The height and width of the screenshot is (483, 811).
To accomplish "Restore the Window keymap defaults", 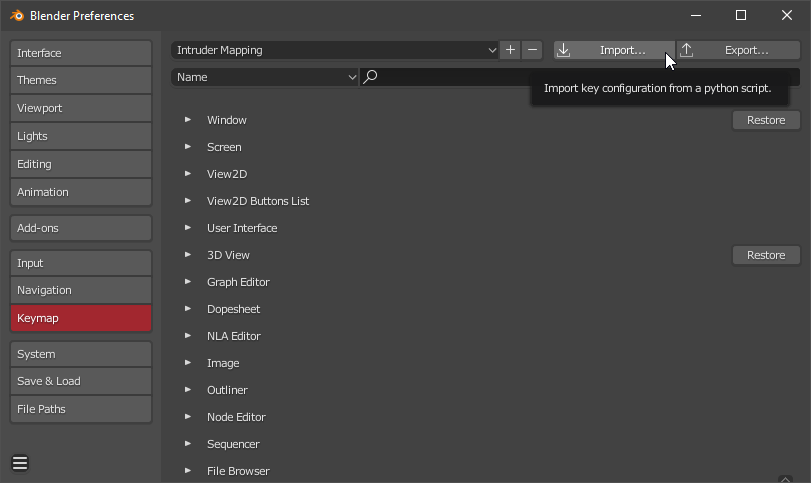I will pyautogui.click(x=766, y=120).
